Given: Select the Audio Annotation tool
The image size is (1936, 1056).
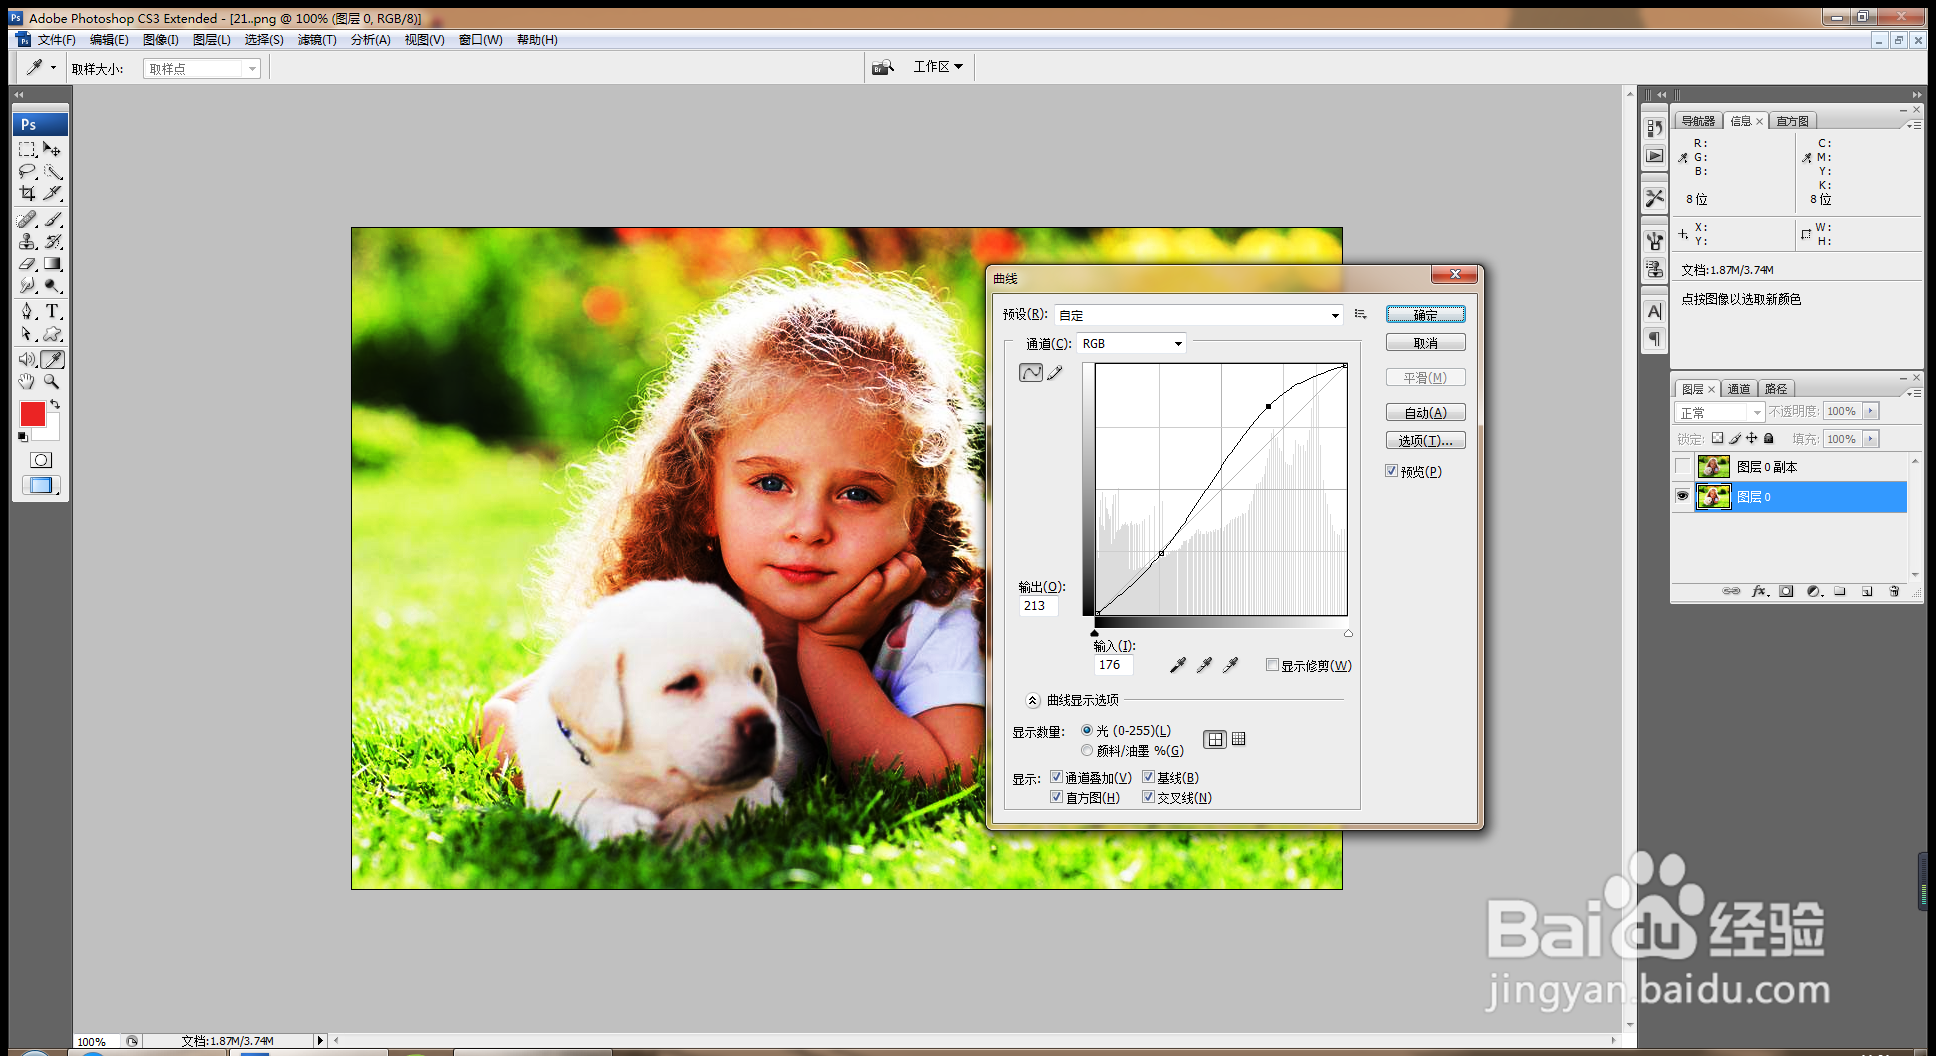Looking at the screenshot, I should click(x=27, y=359).
